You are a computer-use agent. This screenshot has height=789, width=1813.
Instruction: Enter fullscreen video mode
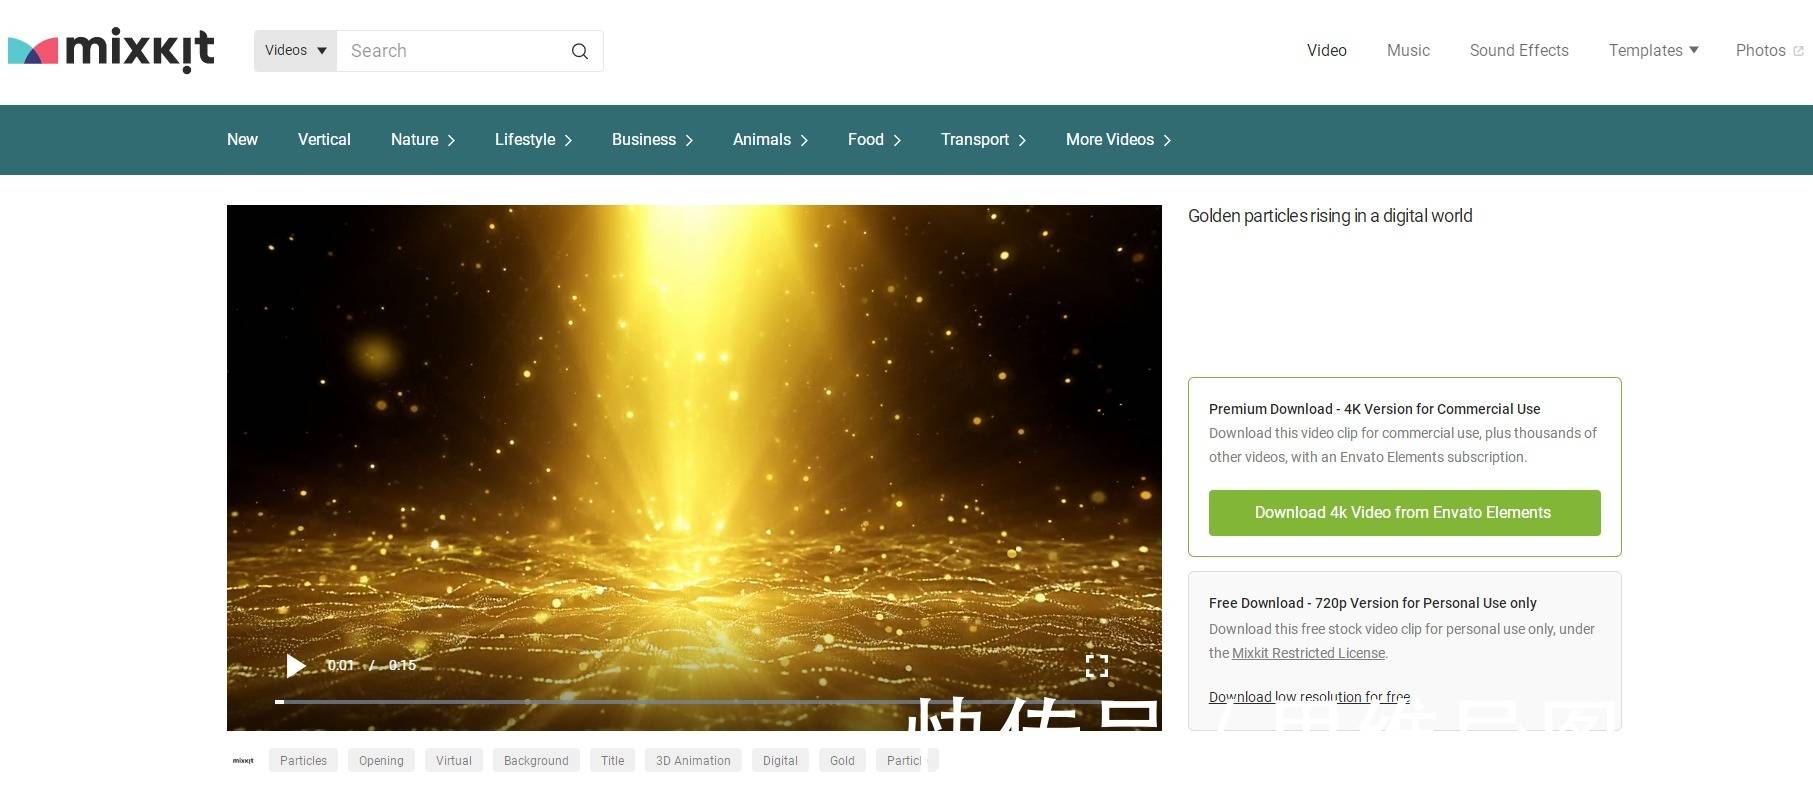[x=1097, y=666]
